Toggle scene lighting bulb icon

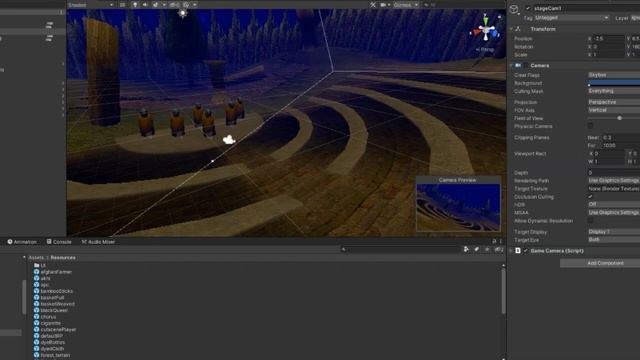coord(135,5)
